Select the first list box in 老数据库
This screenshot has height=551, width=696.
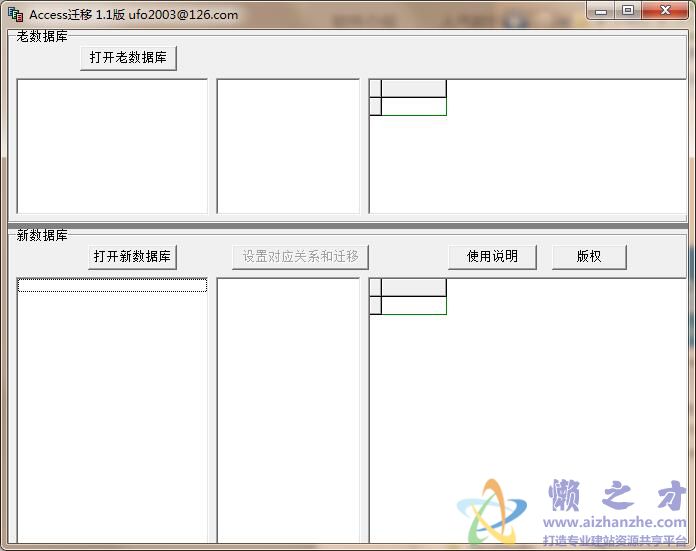click(x=112, y=146)
